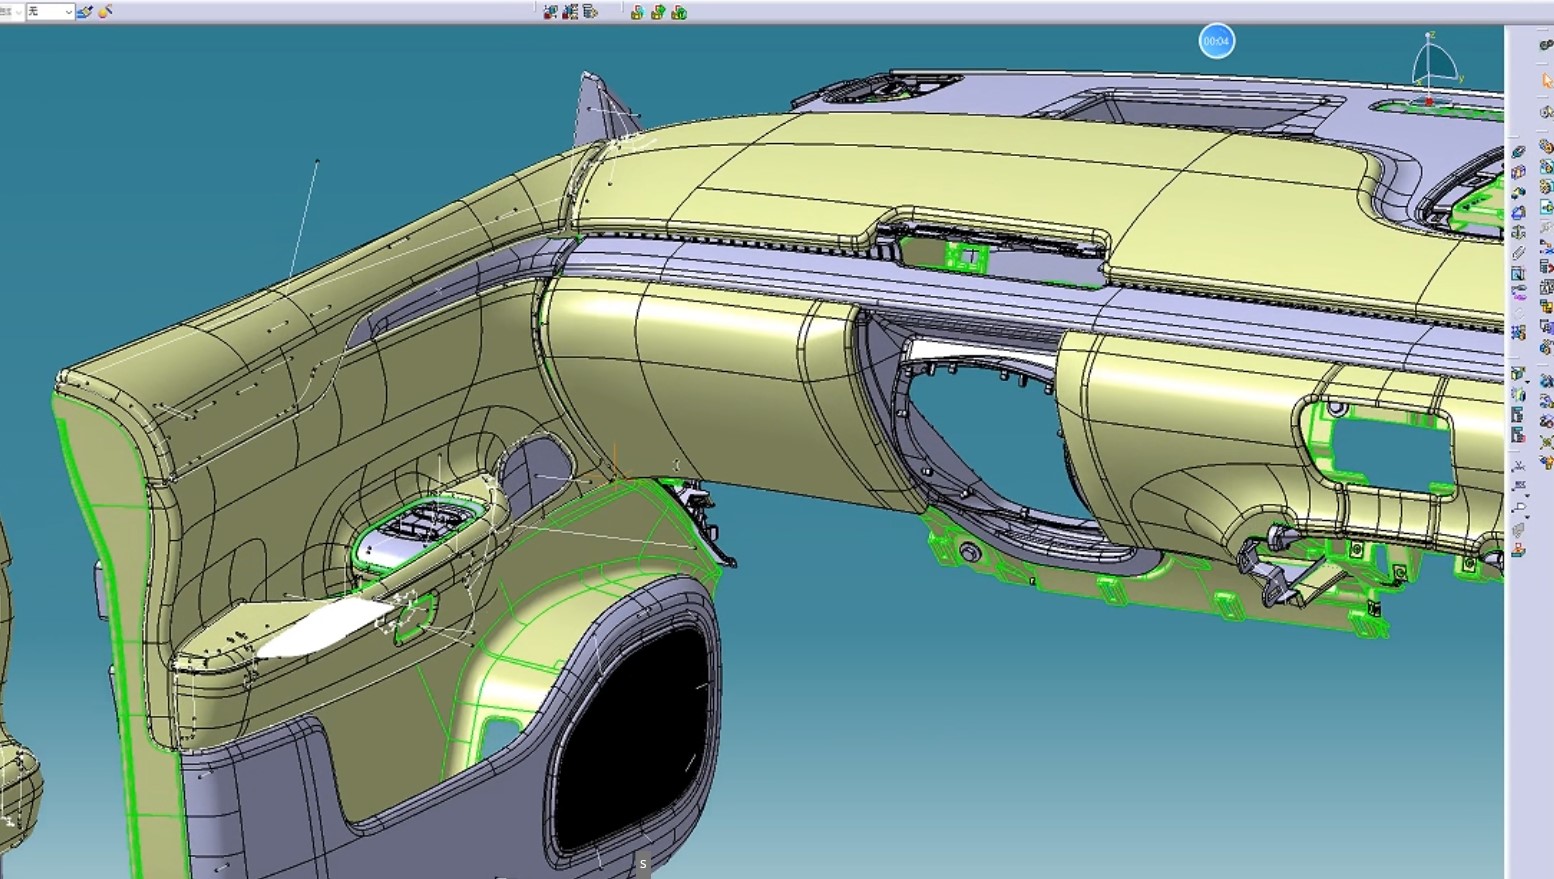Click the red origin point of the compass
This screenshot has height=879, width=1554.
click(x=1429, y=101)
